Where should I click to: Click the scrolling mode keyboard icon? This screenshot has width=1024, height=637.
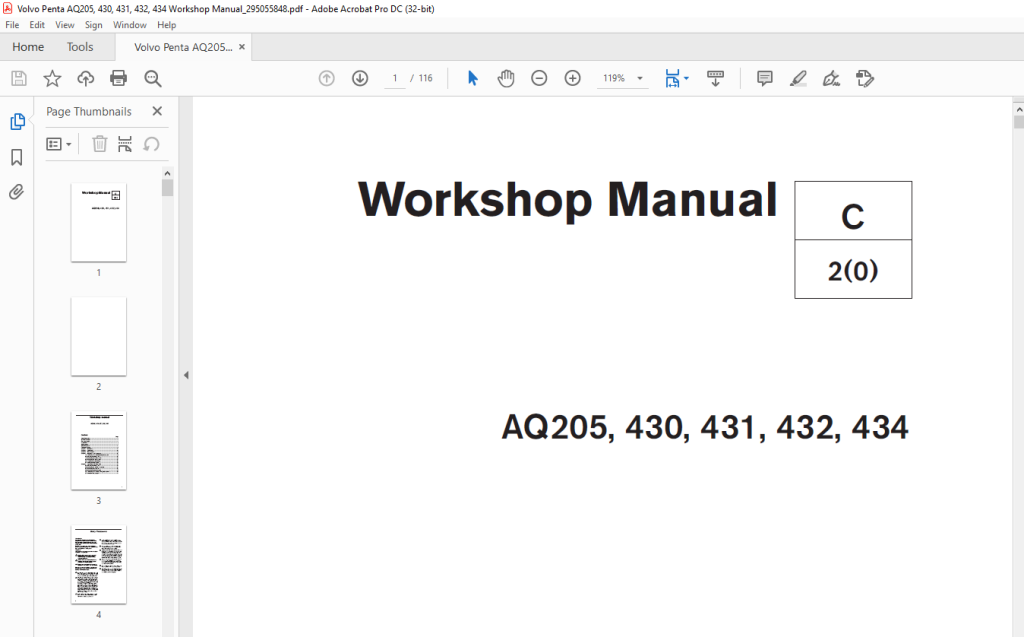[x=716, y=78]
